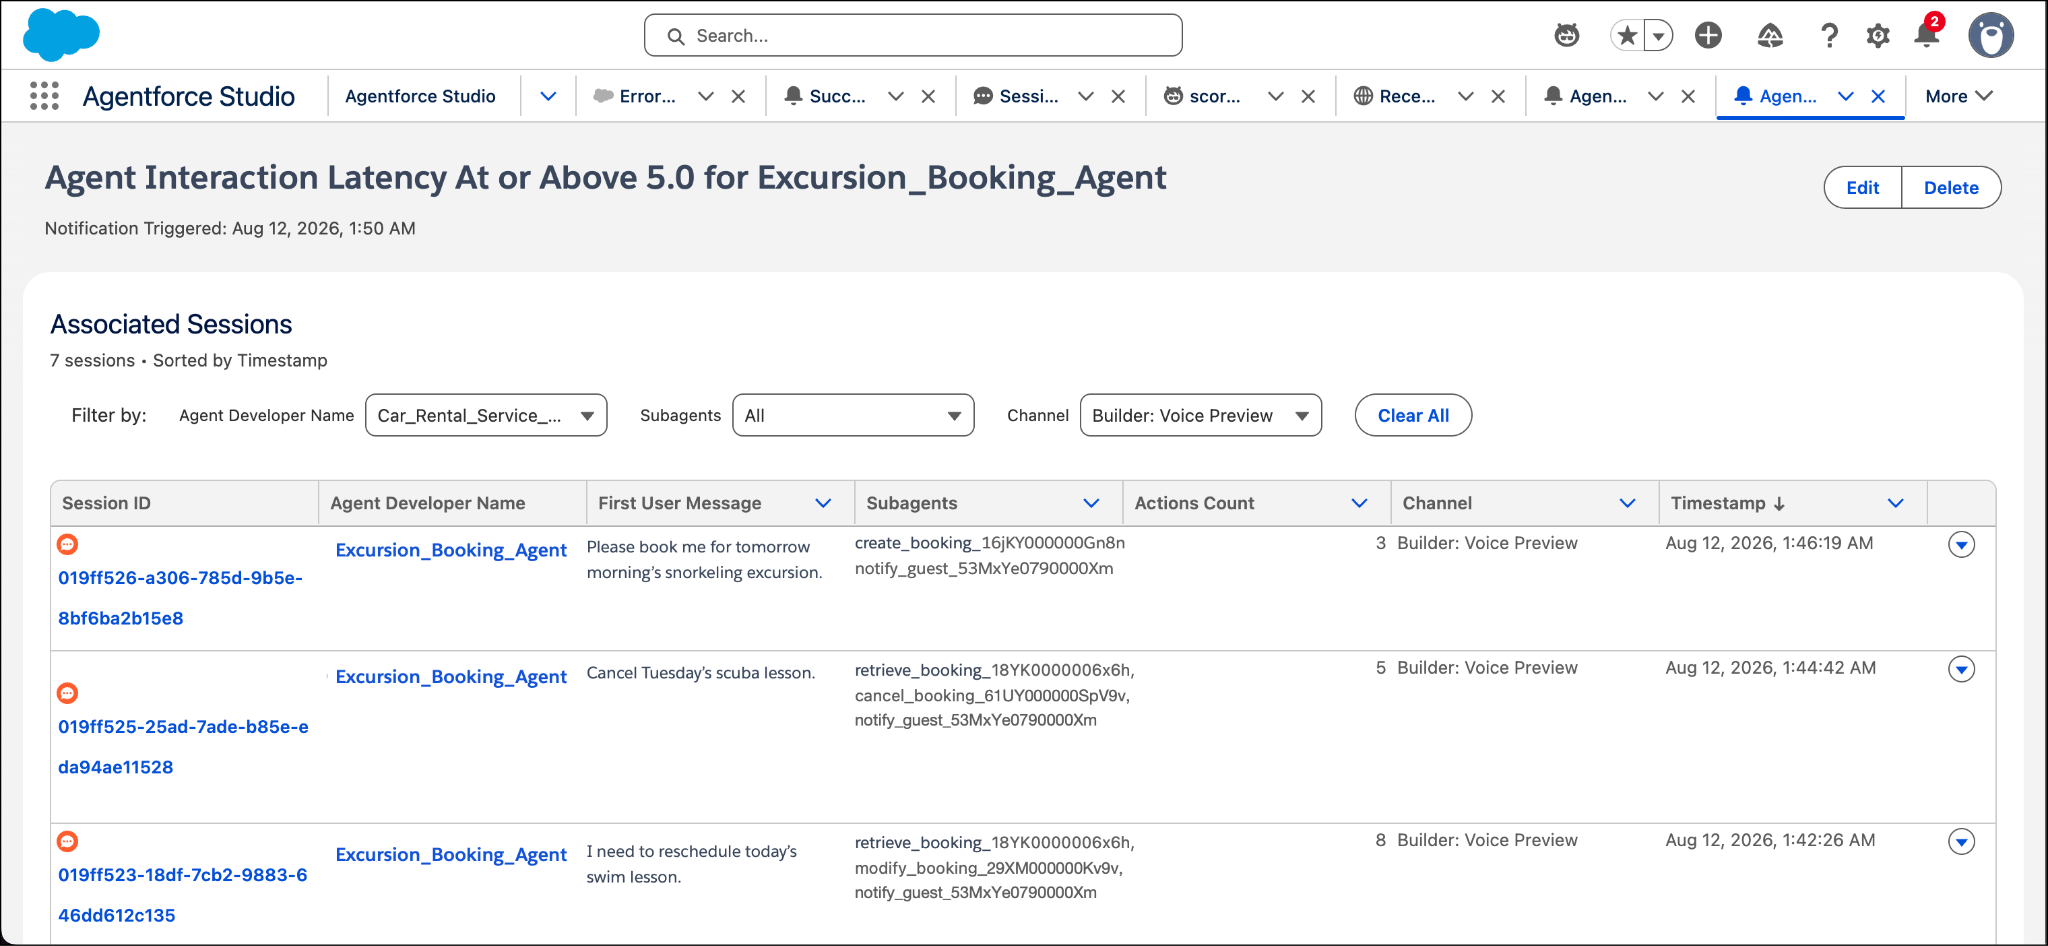Screen dimensions: 2048x946
Task: Close the active Agen... tab
Action: point(1878,96)
